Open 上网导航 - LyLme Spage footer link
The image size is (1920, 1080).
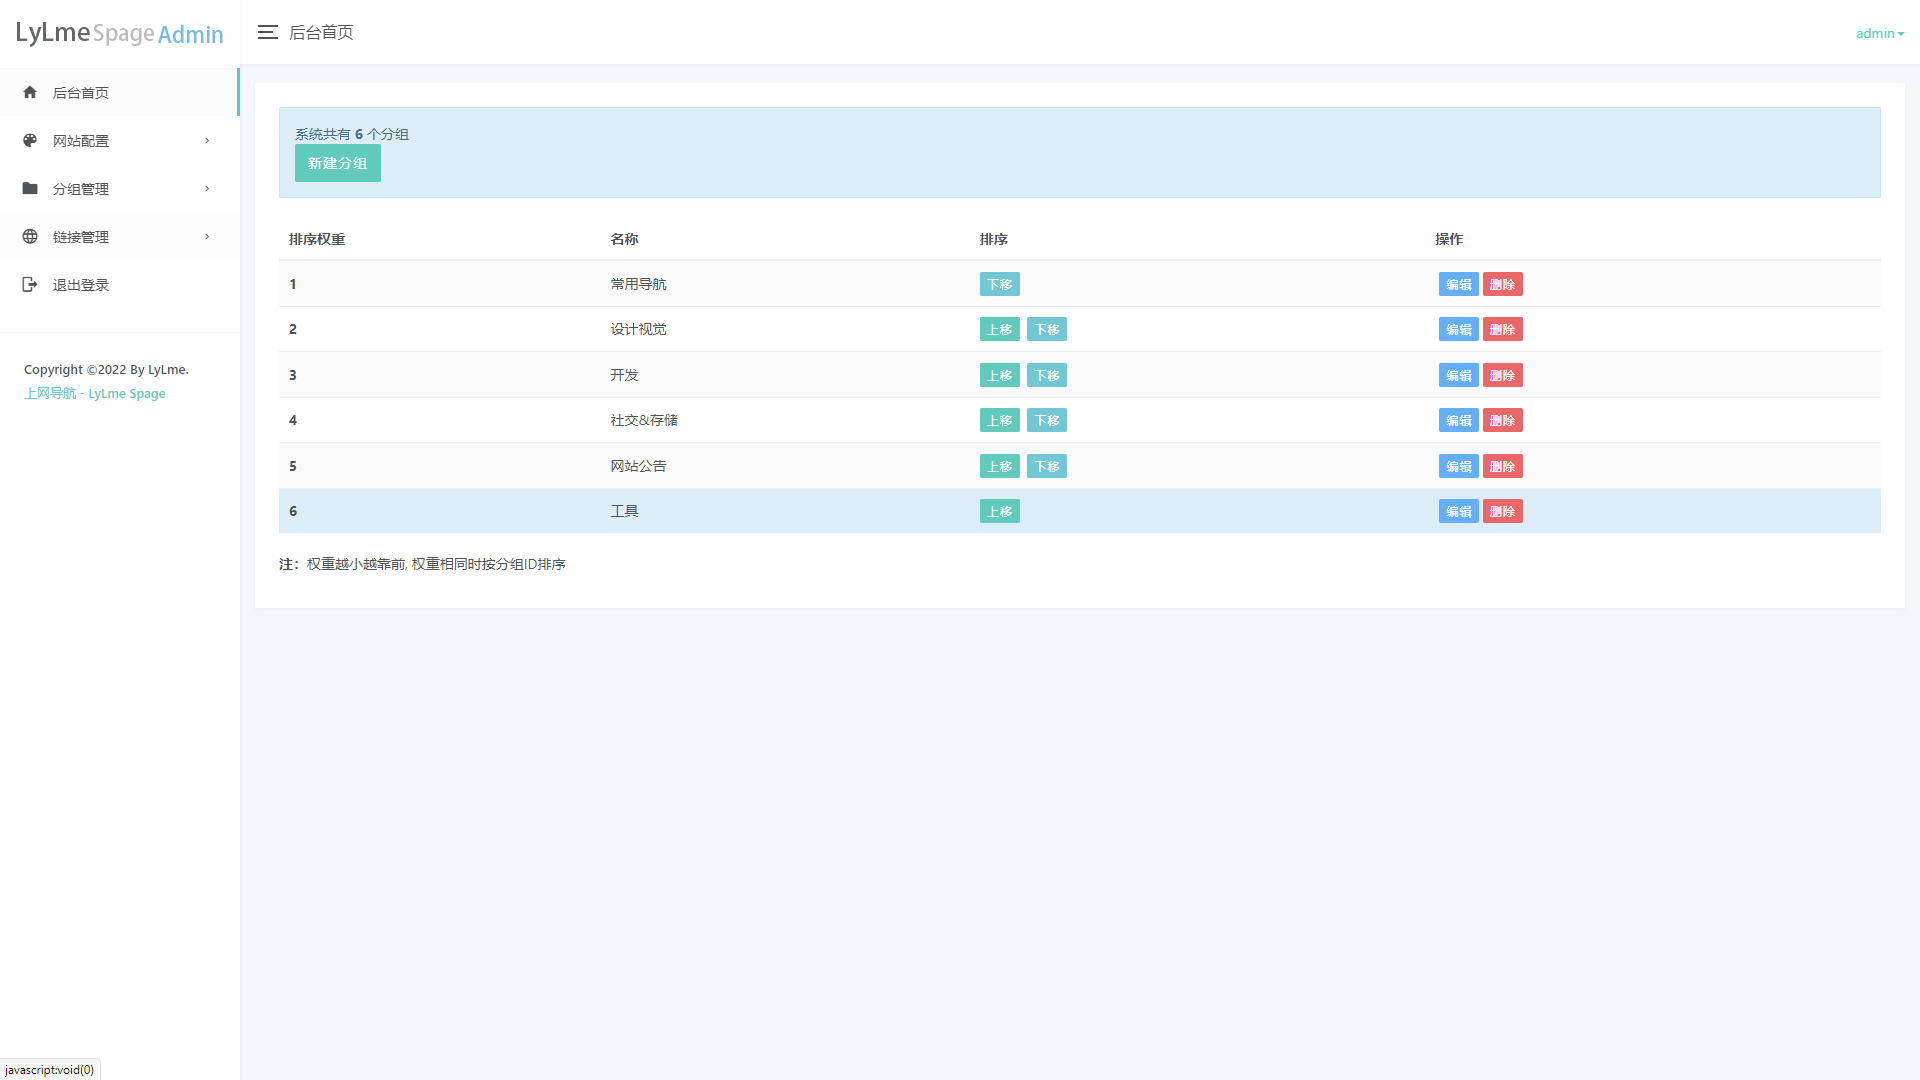point(95,393)
